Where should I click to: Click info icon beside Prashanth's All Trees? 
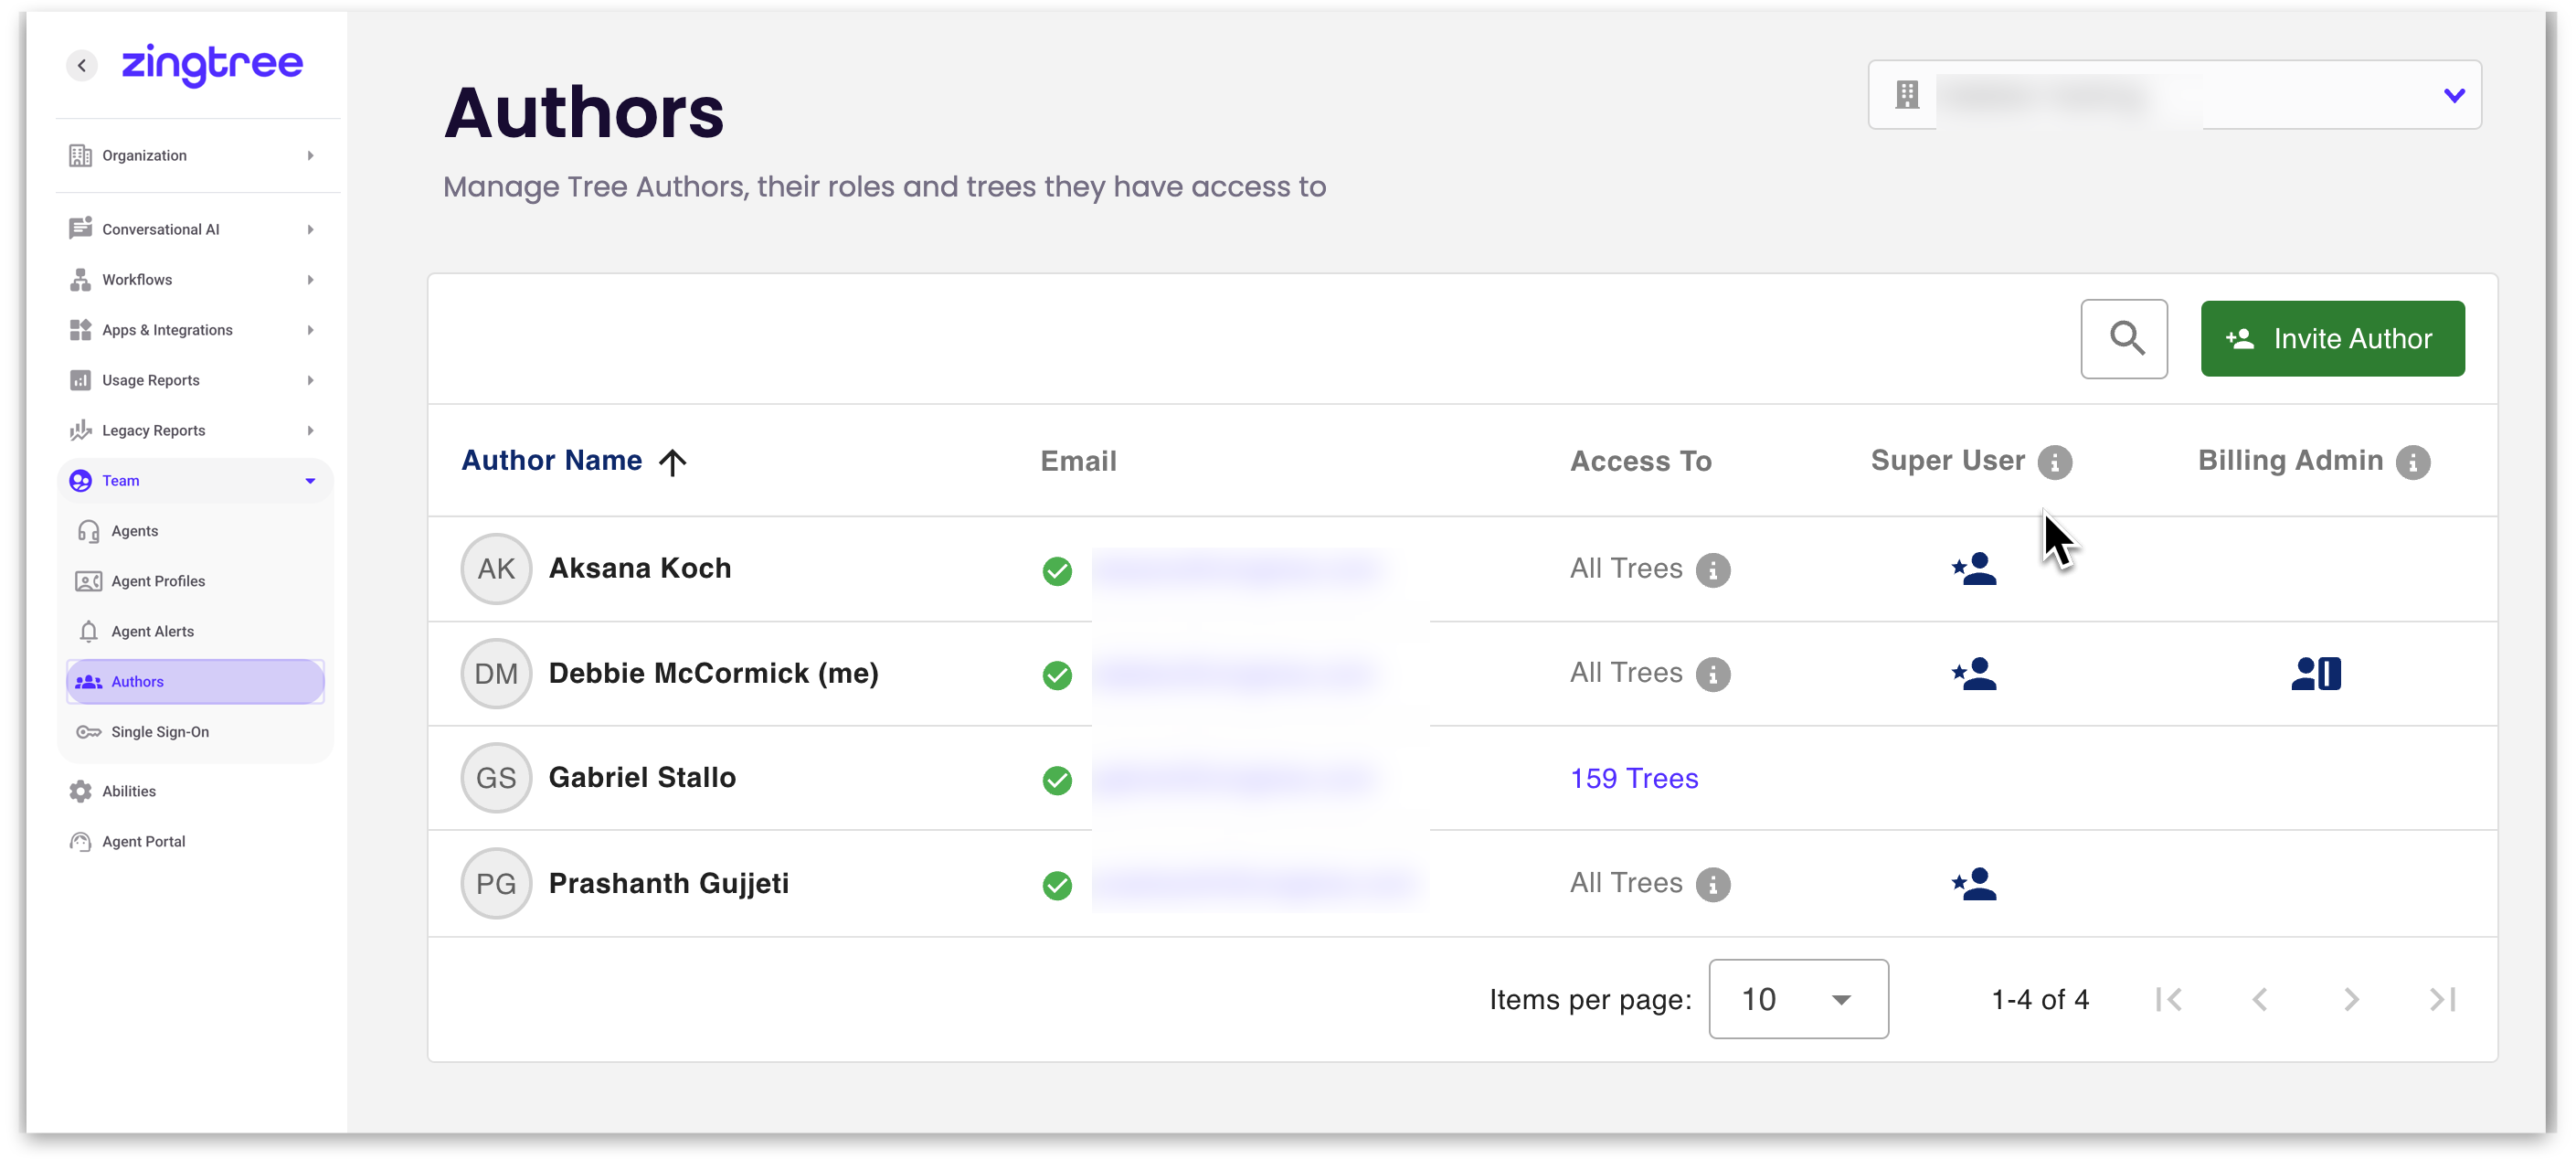[1712, 884]
